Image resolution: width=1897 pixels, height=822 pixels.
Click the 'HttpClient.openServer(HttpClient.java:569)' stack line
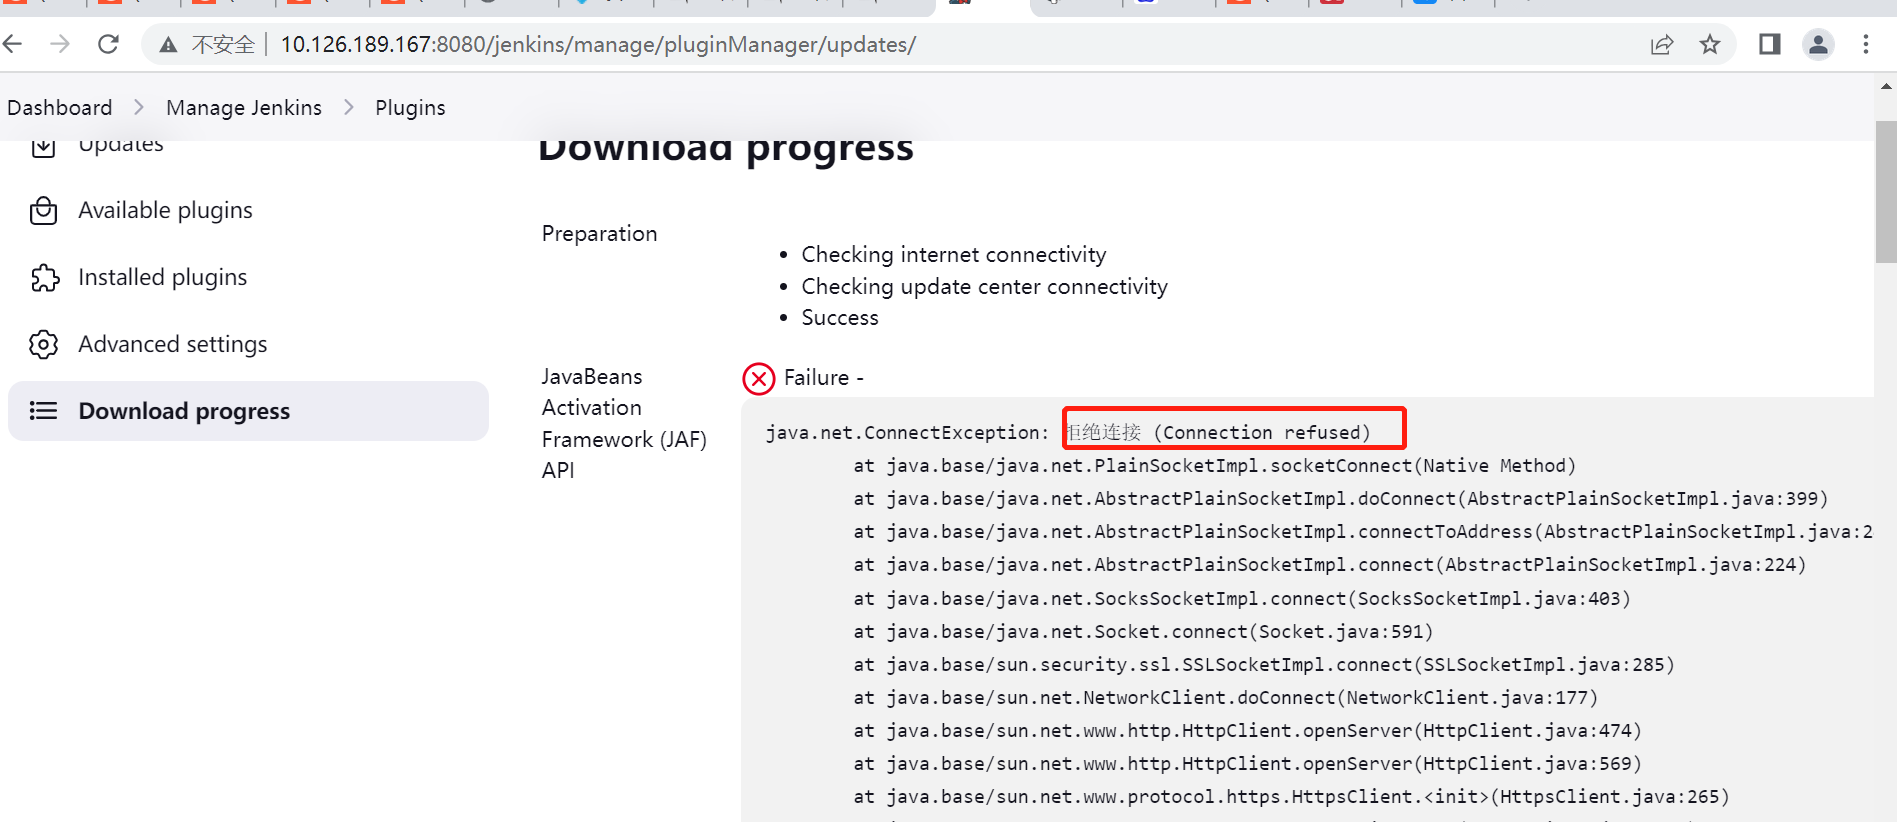pyautogui.click(x=1248, y=764)
